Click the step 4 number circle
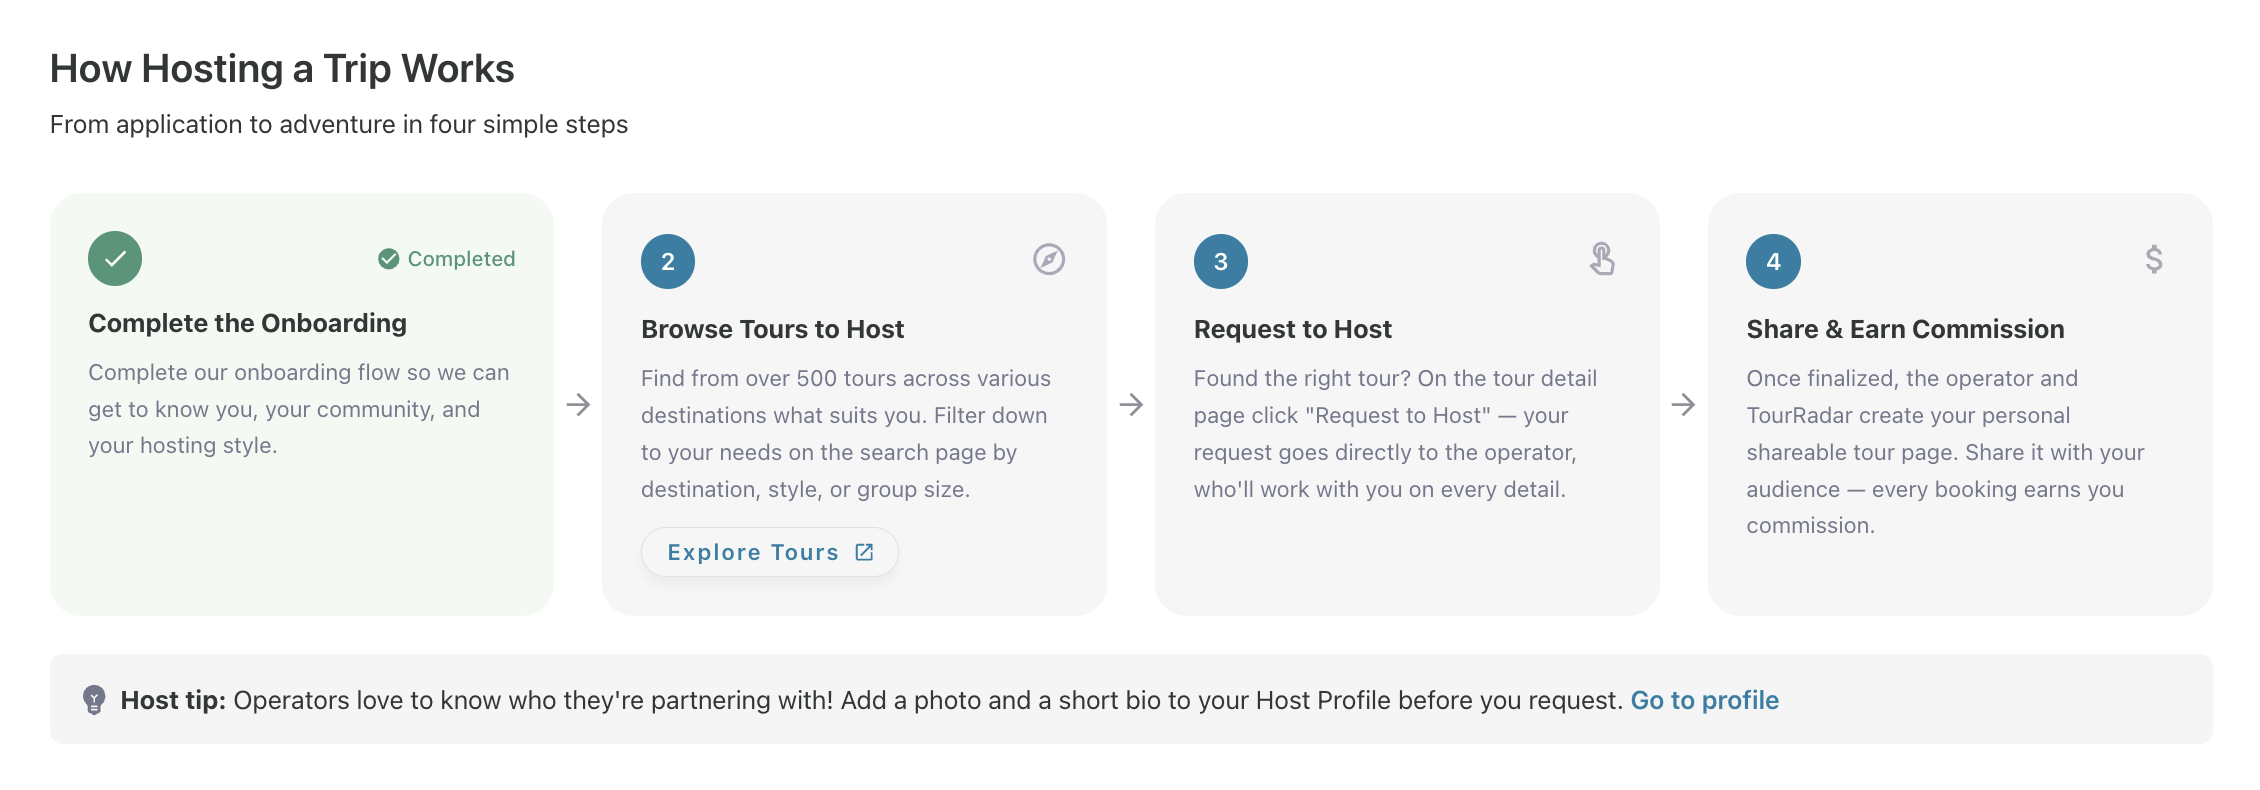 click(x=1774, y=262)
